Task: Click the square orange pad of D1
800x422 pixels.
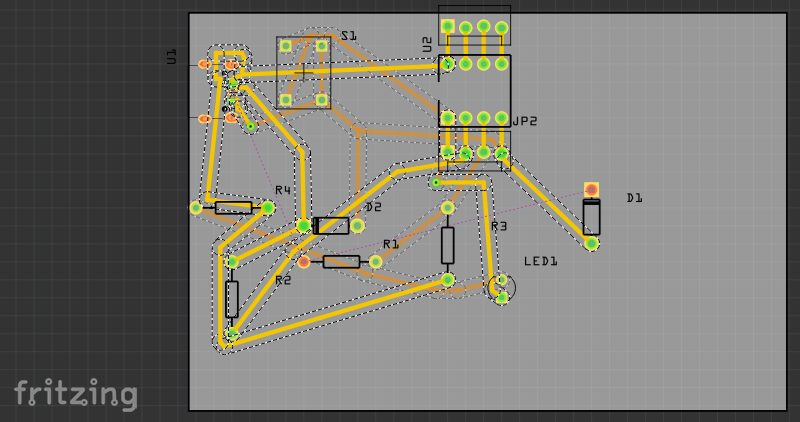Action: coord(592,189)
